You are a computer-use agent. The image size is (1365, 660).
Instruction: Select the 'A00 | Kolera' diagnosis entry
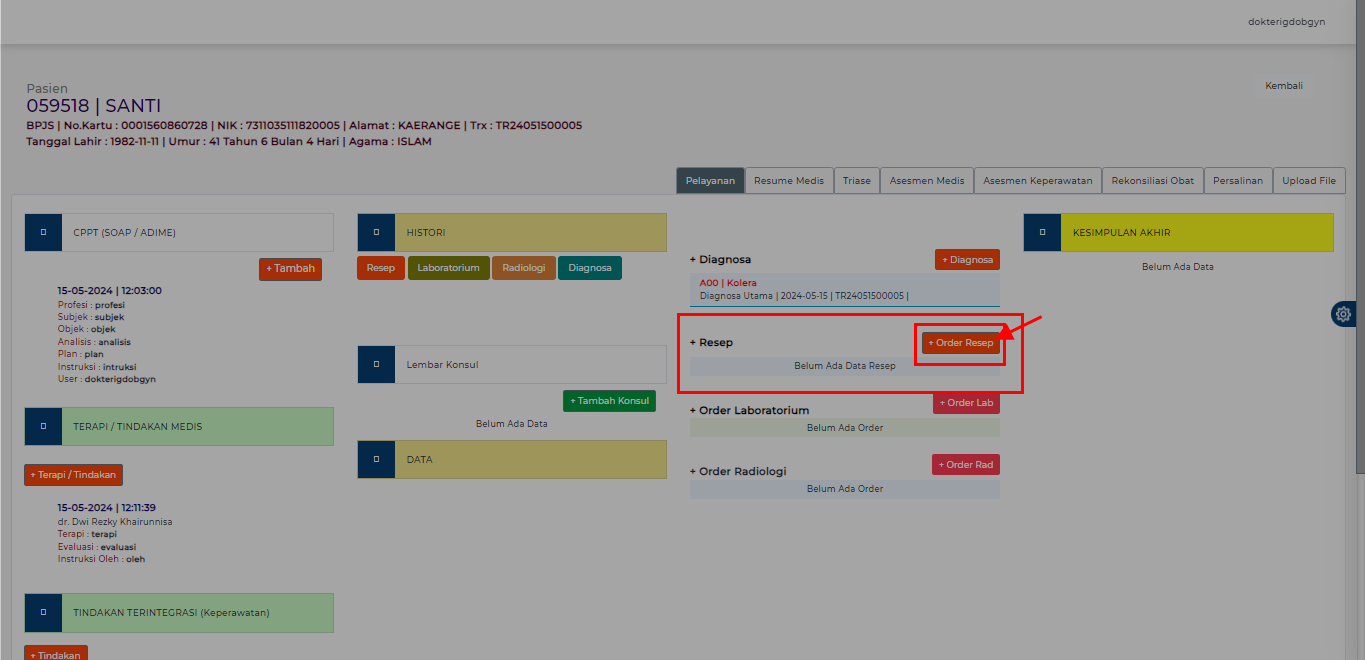[x=728, y=283]
